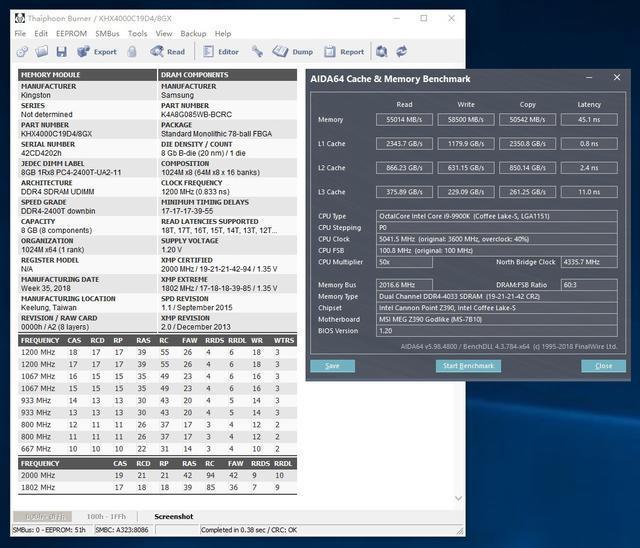Click the serial number 42CD4202h

(x=41, y=153)
